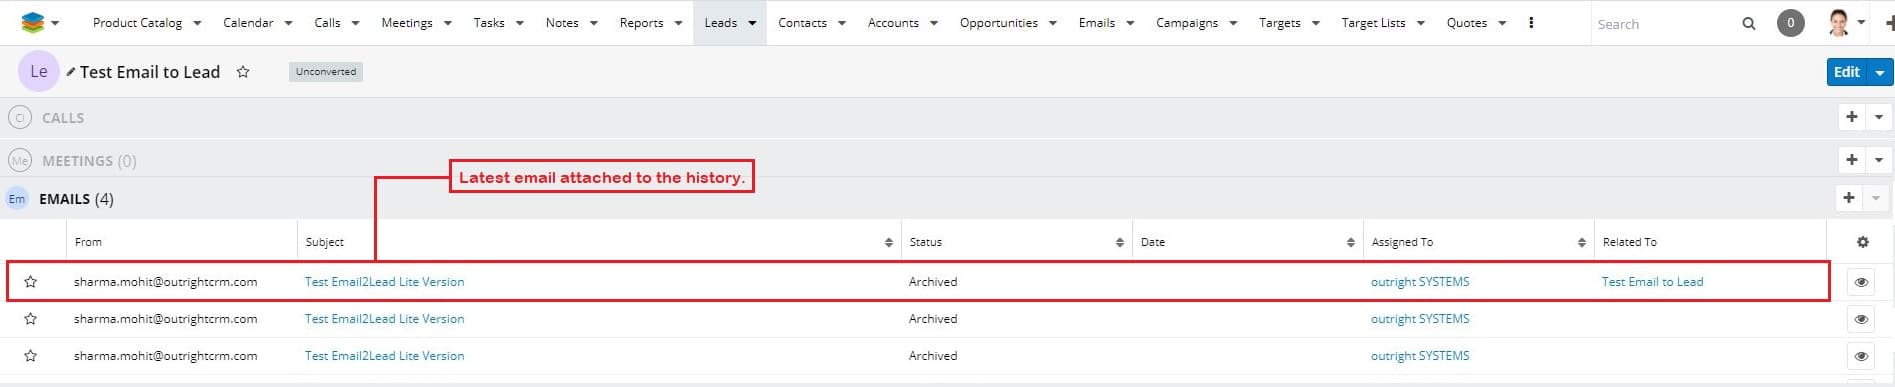1895x387 pixels.
Task: Toggle favorite star on first email row
Action: click(31, 282)
